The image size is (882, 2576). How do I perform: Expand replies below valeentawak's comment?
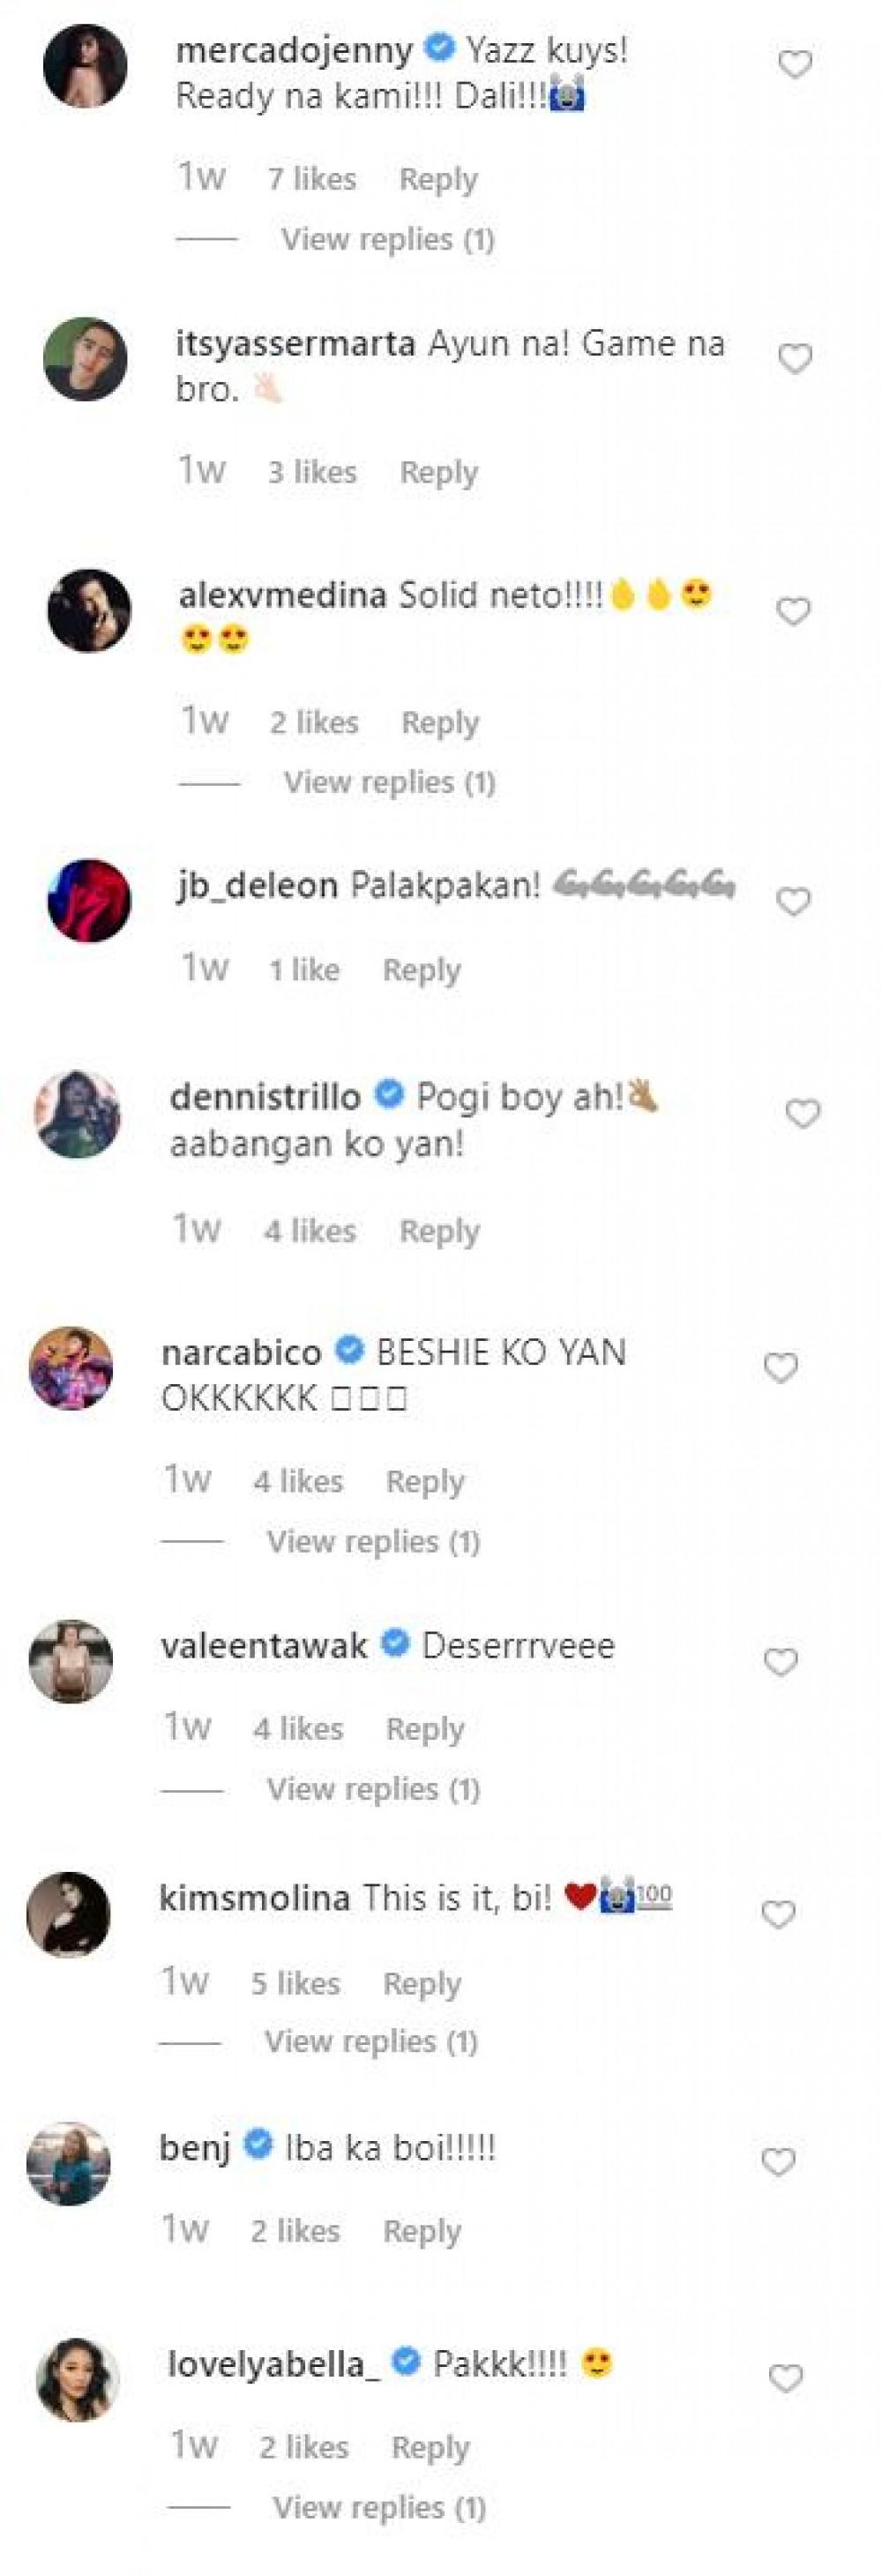pyautogui.click(x=373, y=1788)
